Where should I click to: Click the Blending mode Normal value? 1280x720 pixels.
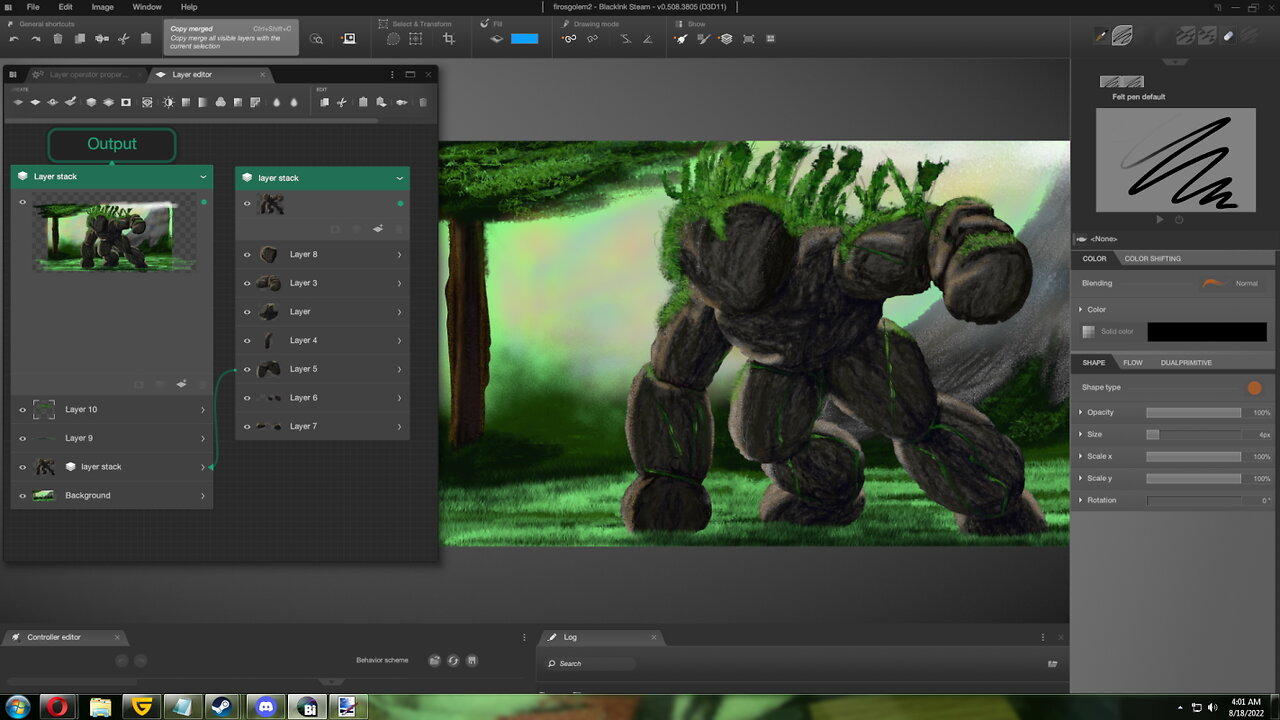1246,284
